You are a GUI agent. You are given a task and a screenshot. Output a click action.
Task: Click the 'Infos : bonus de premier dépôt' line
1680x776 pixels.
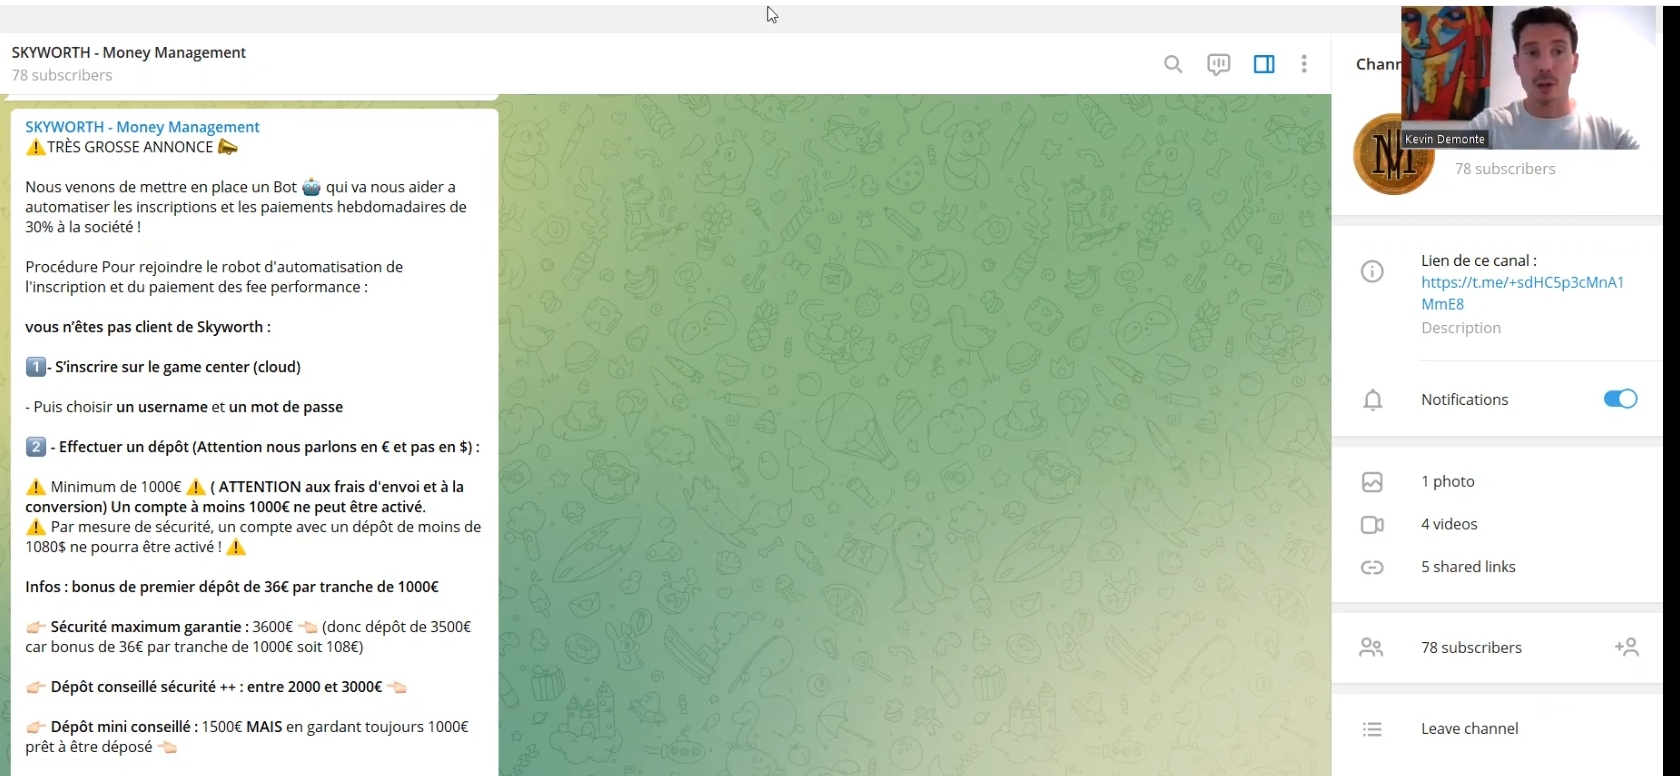[232, 587]
